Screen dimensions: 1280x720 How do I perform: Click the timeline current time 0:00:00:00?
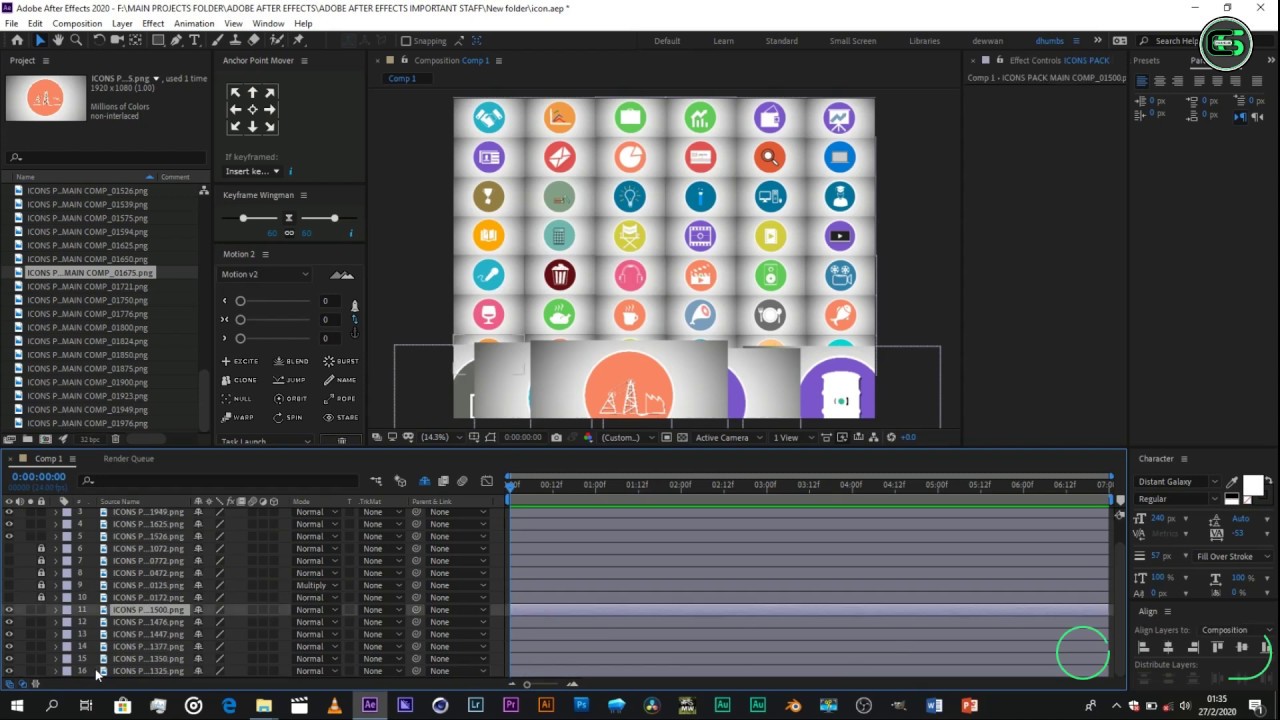coord(38,477)
